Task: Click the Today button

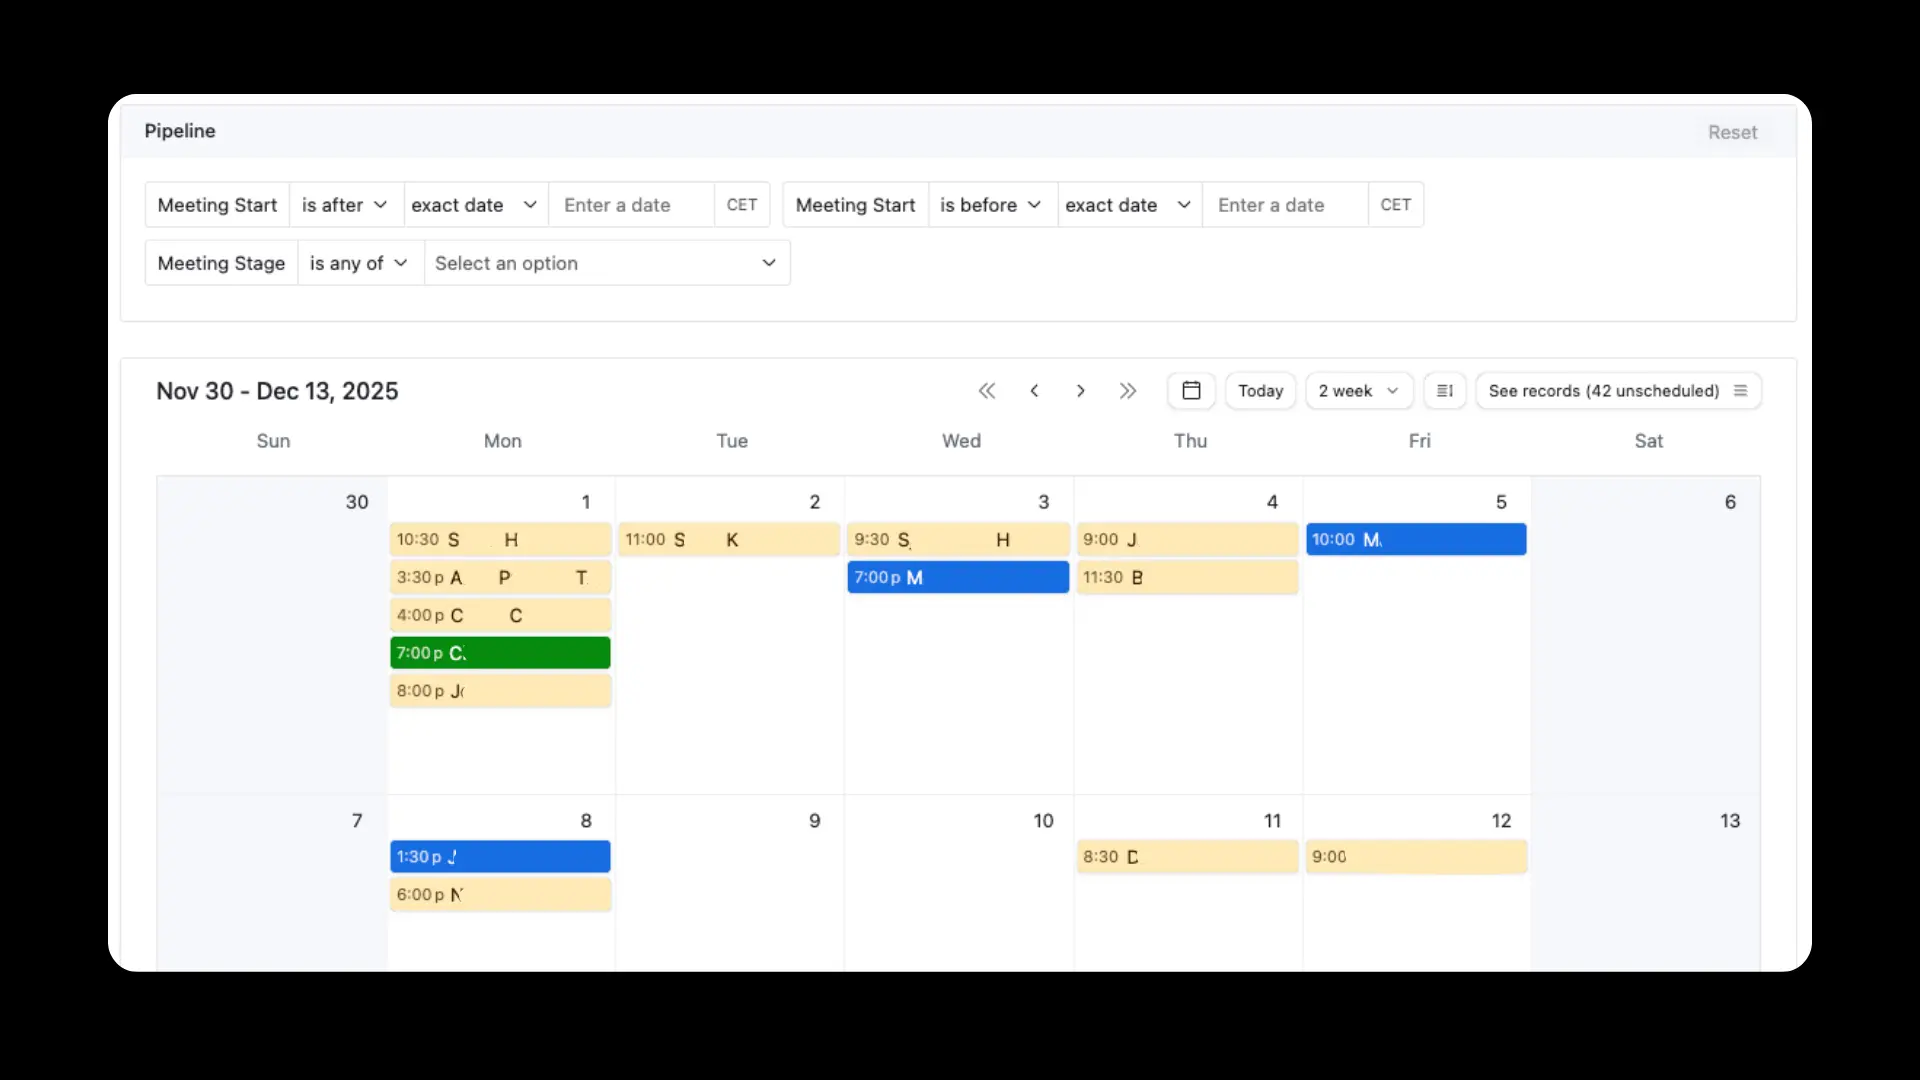Action: (1260, 391)
